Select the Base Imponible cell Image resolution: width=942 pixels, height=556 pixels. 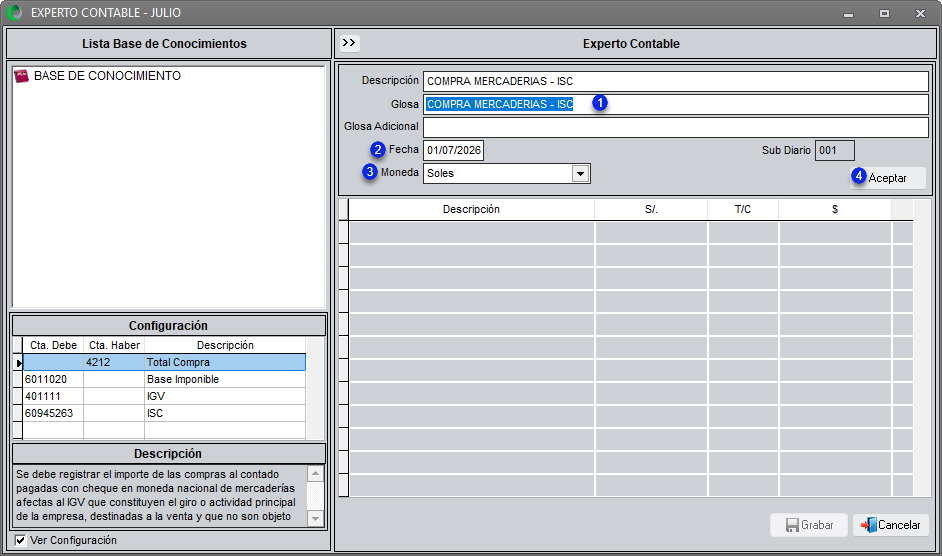tap(225, 379)
